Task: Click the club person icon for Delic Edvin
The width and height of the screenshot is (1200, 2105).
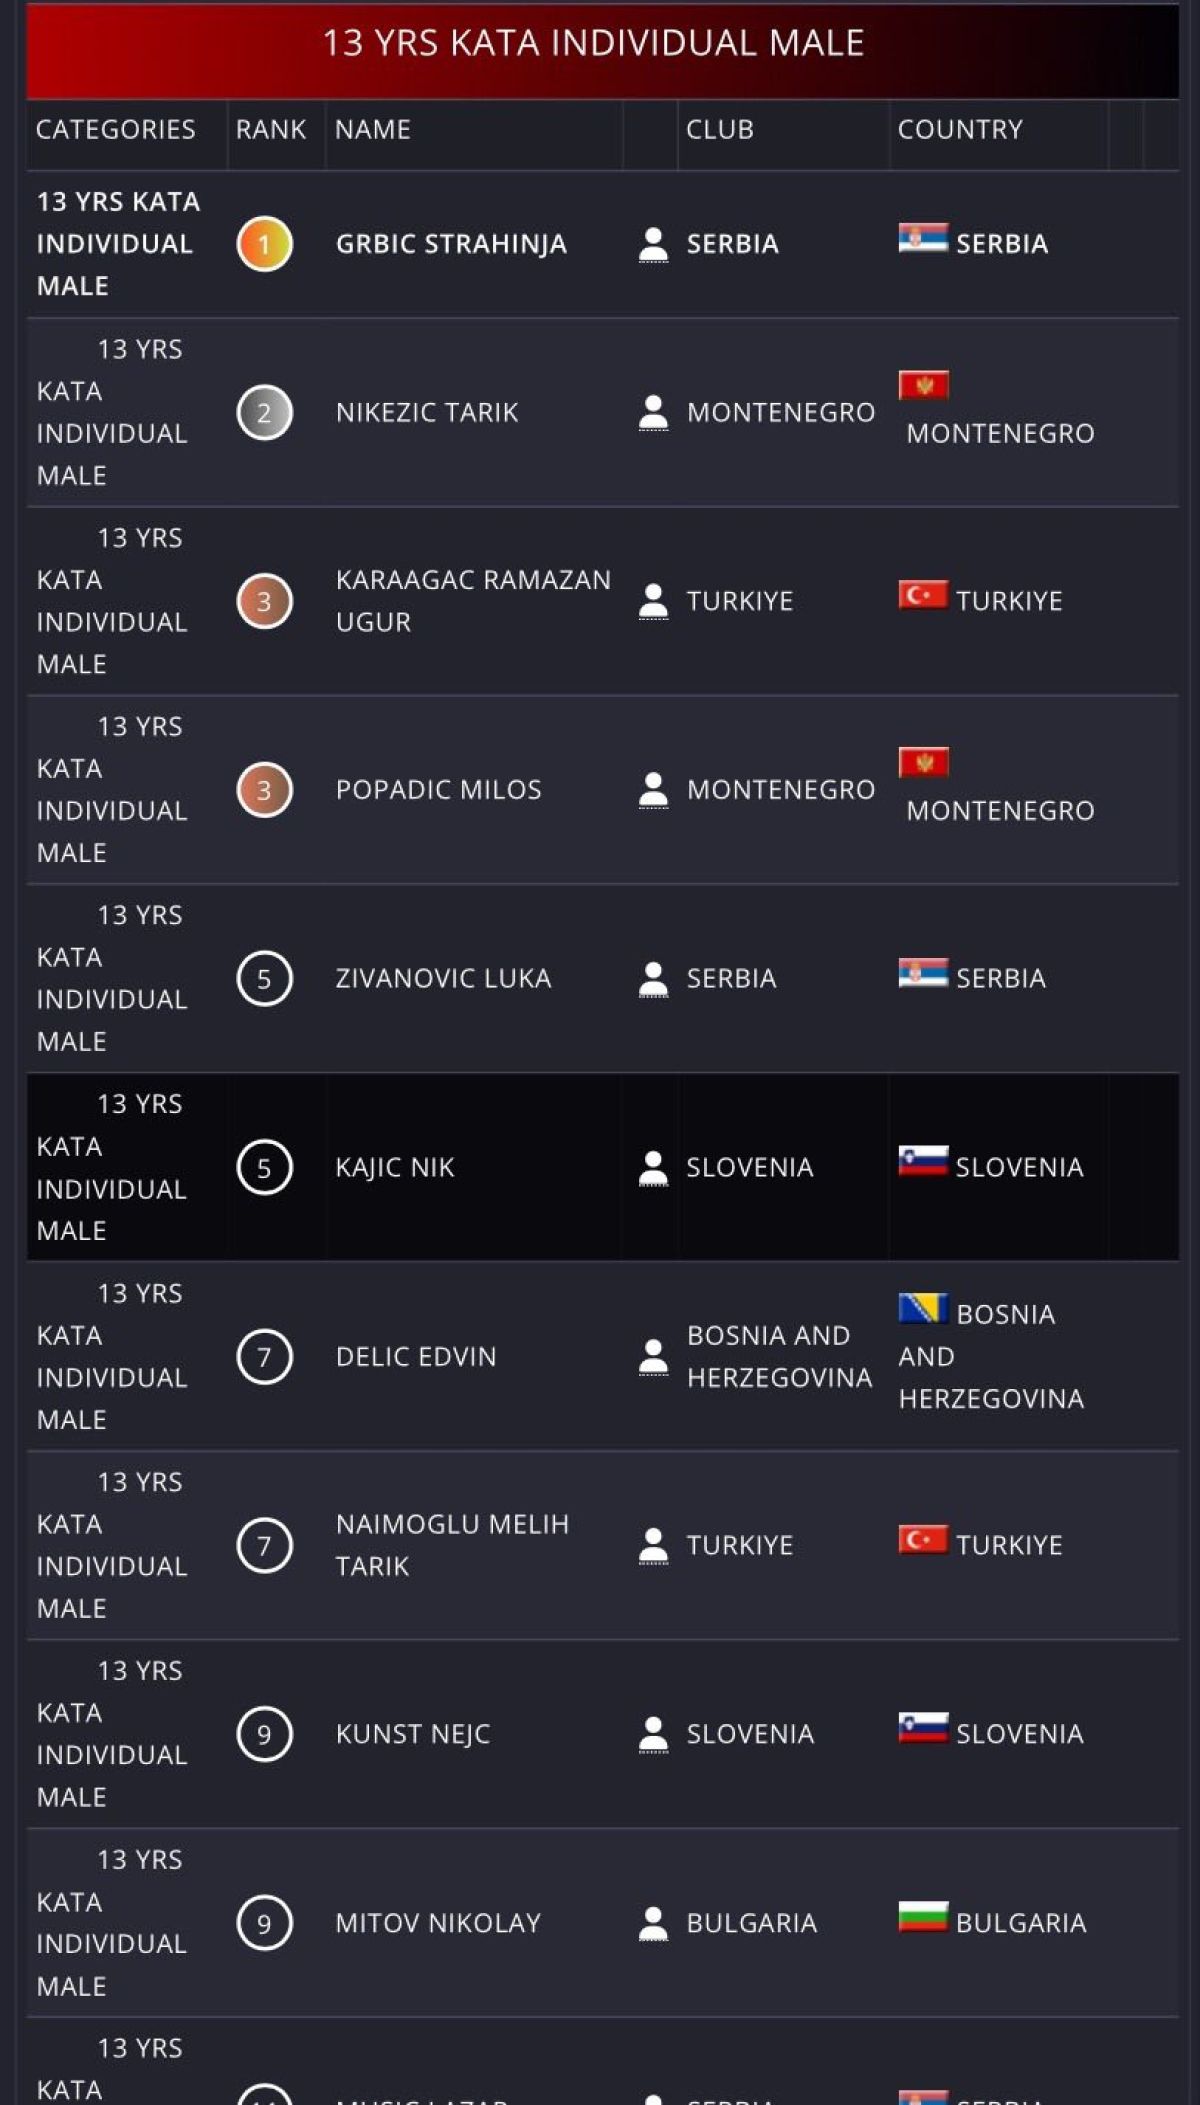Action: tap(653, 1357)
